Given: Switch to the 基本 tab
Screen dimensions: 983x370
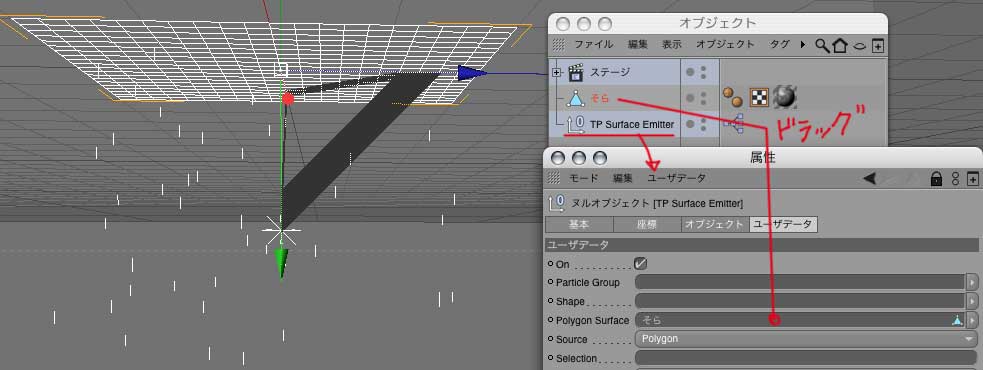Looking at the screenshot, I should coord(579,225).
